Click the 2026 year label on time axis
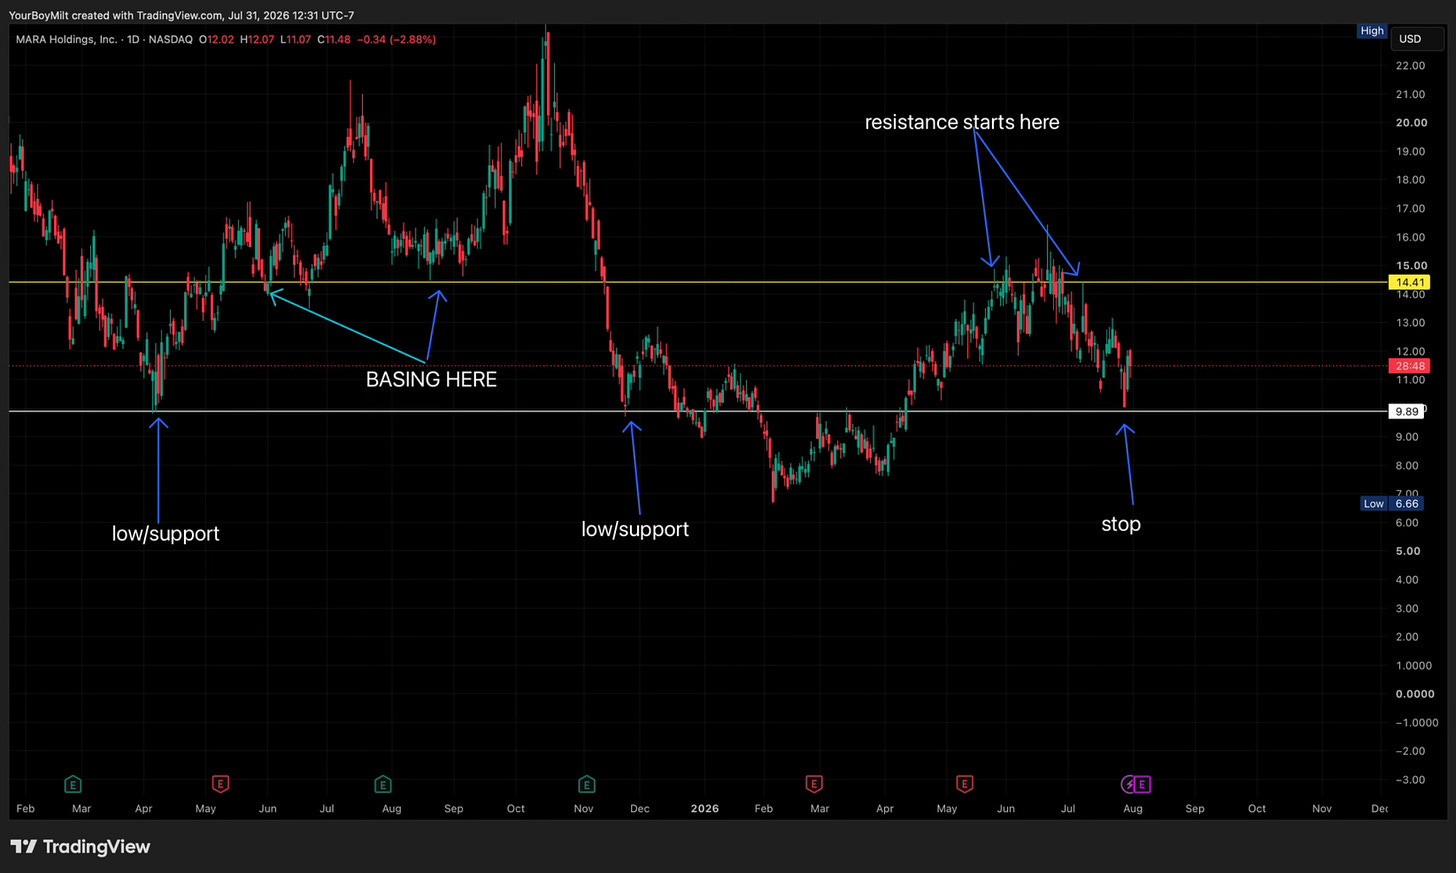 705,808
